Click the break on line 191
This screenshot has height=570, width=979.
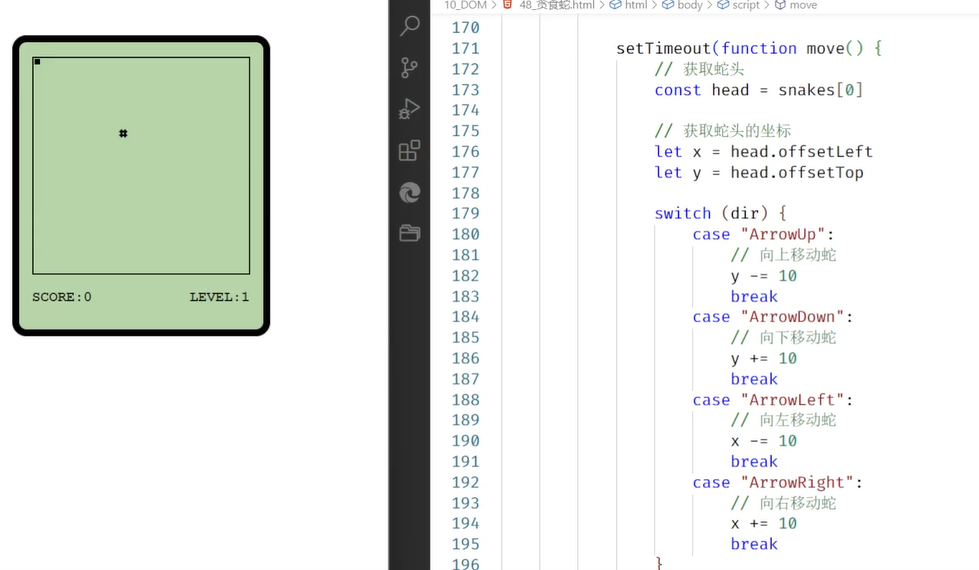point(754,462)
